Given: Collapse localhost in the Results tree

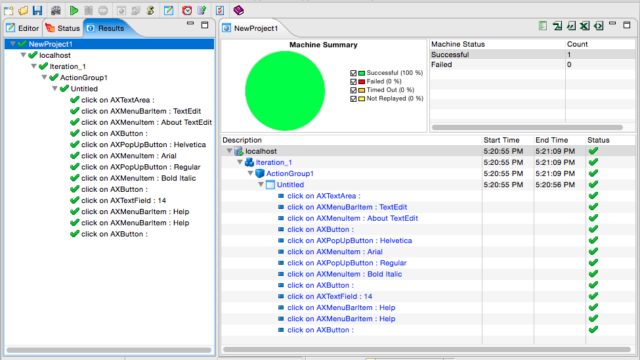Looking at the screenshot, I should tap(23, 55).
